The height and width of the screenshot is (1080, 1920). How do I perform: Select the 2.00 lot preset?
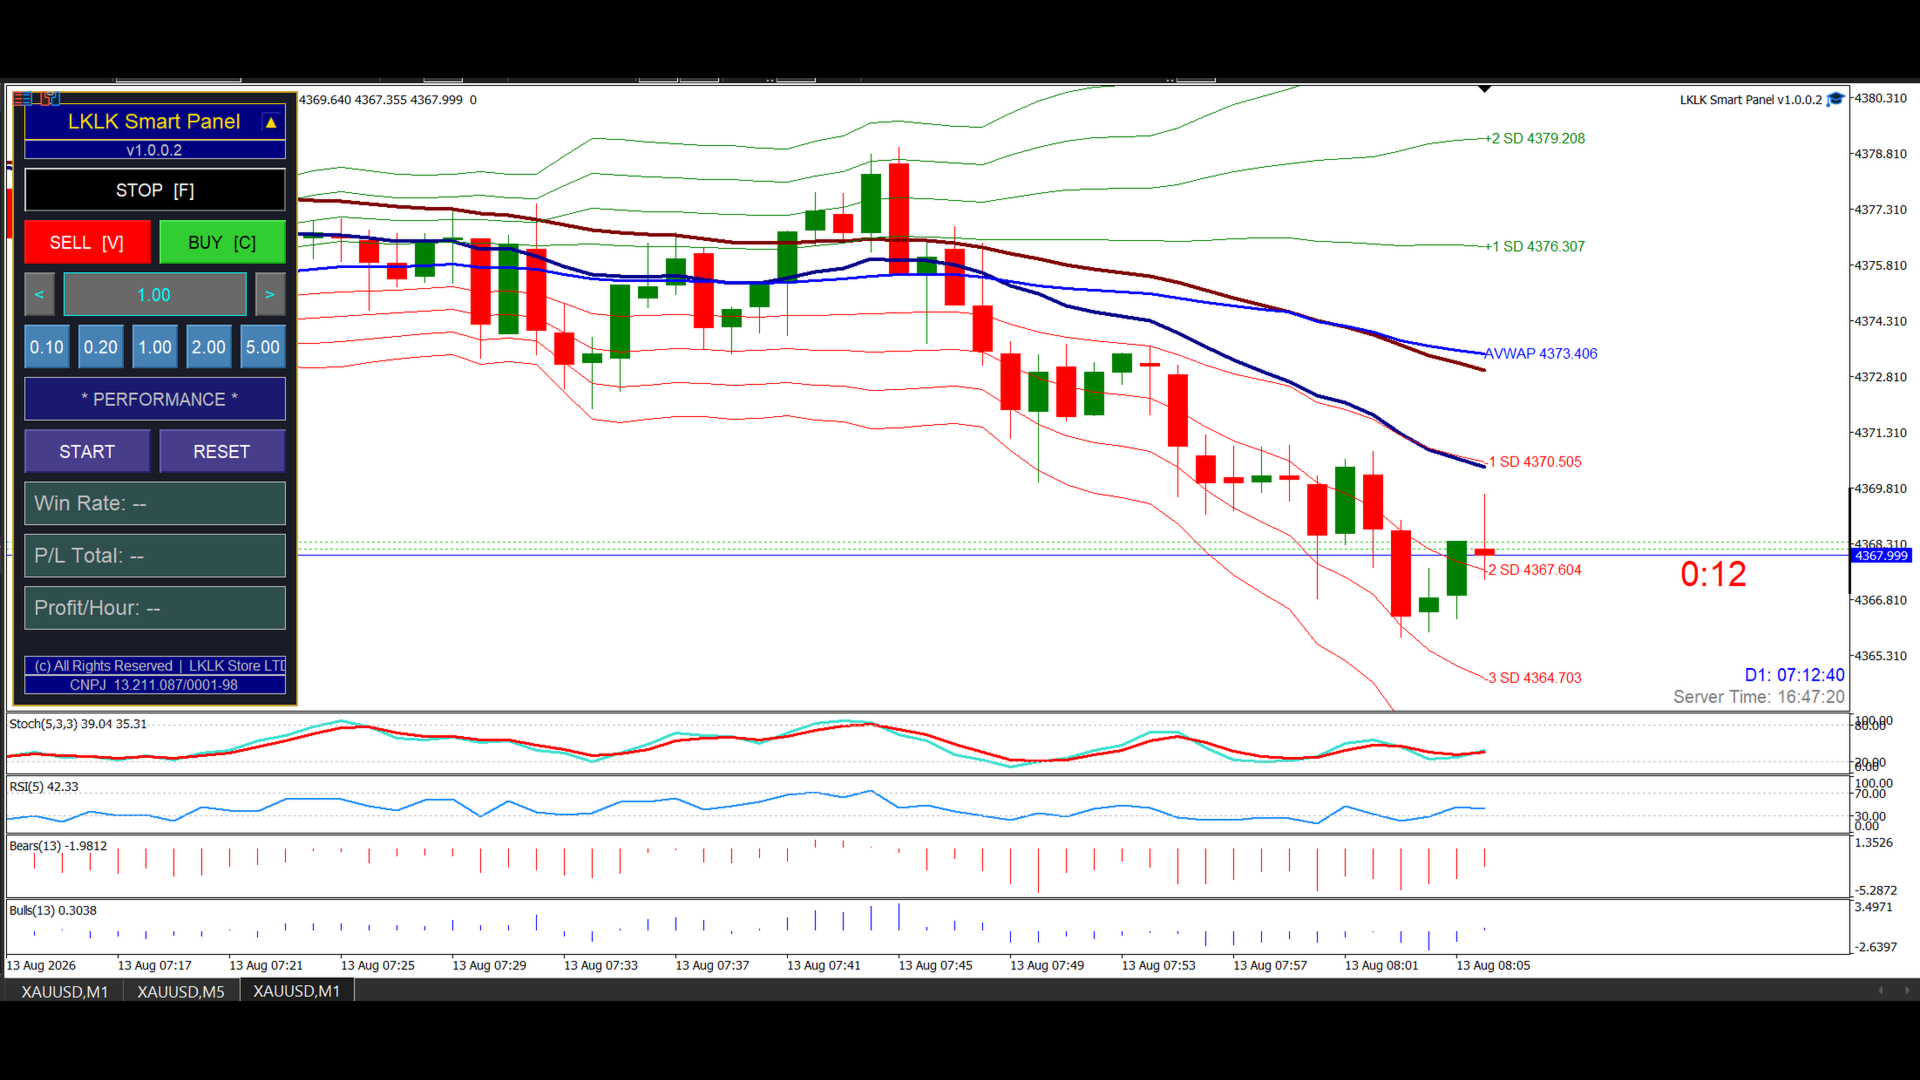209,347
